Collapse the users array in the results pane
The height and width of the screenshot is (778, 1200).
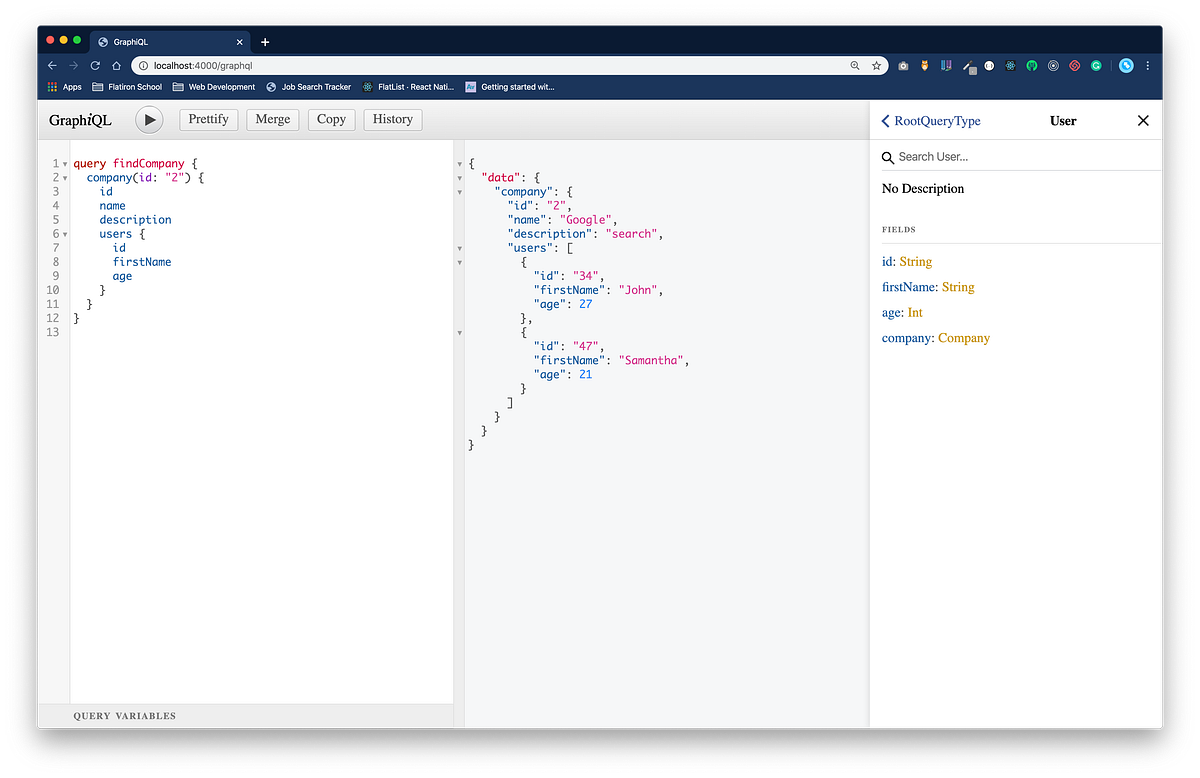458,247
